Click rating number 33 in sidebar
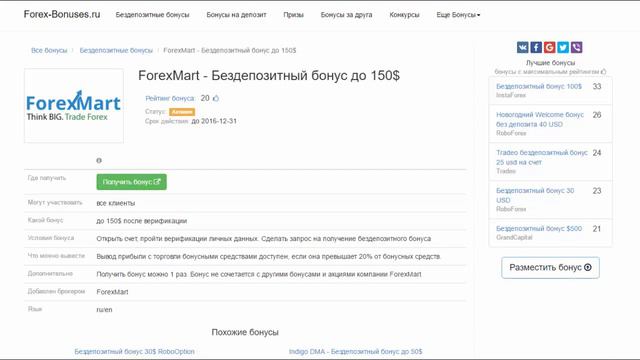The image size is (640, 360). (597, 87)
